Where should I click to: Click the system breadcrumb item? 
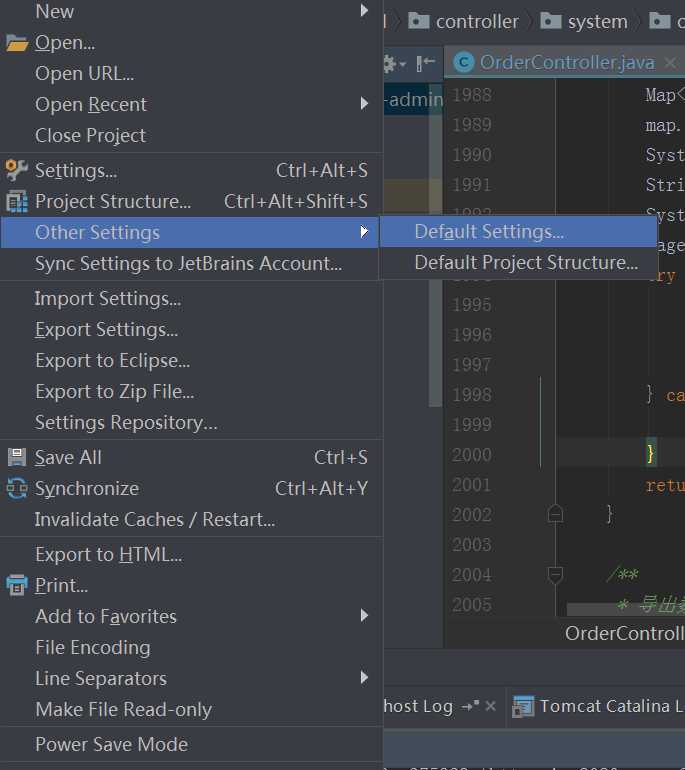coord(584,21)
